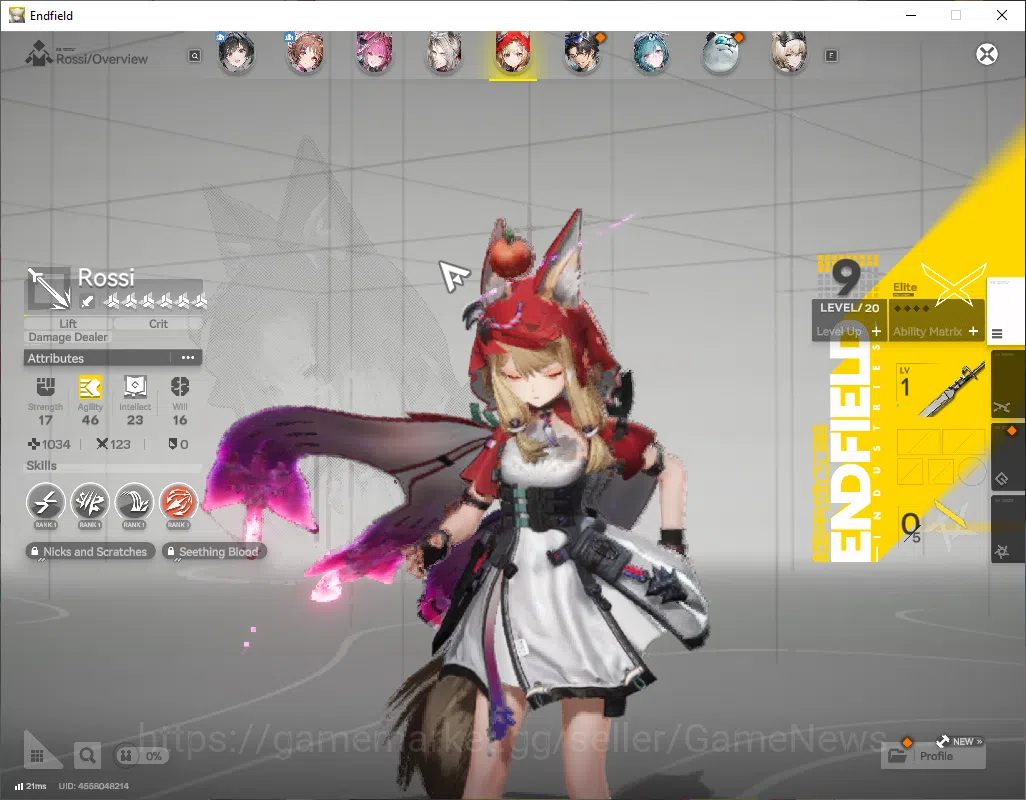Image resolution: width=1026 pixels, height=800 pixels.
Task: Click the E next-operator key icon
Action: click(x=831, y=56)
